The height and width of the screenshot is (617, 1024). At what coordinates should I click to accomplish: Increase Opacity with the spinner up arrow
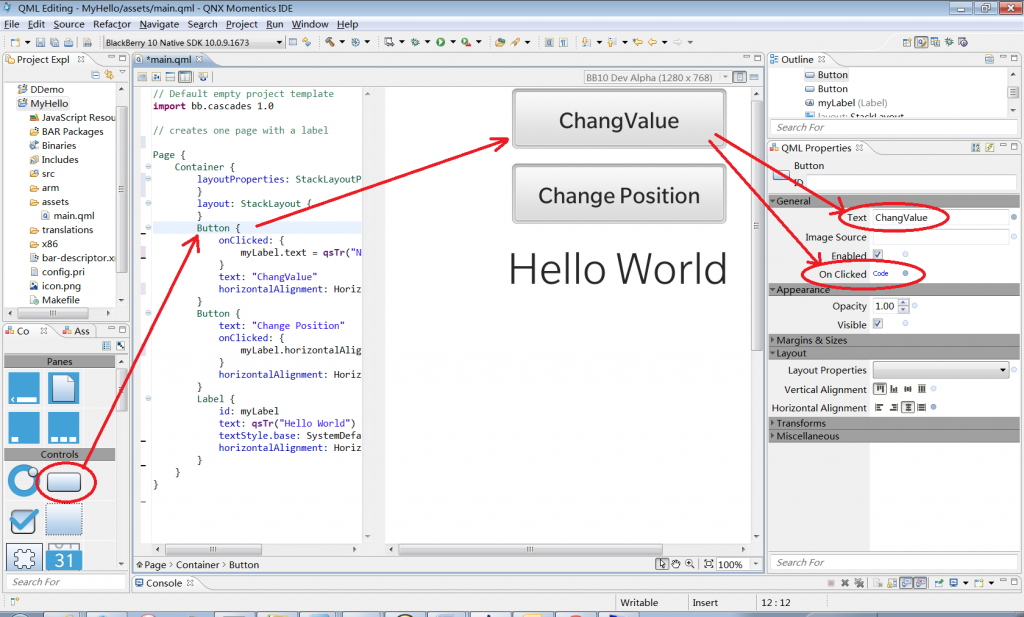pos(903,302)
